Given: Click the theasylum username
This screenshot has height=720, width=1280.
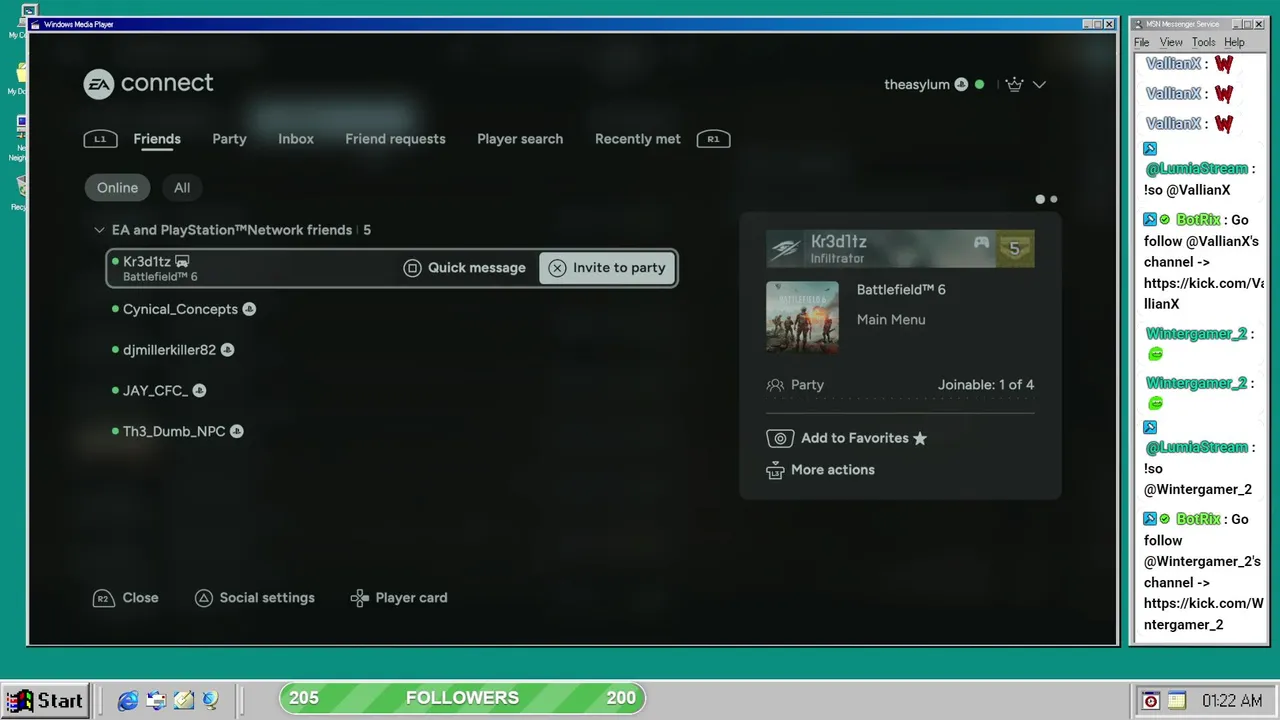Looking at the screenshot, I should point(917,85).
